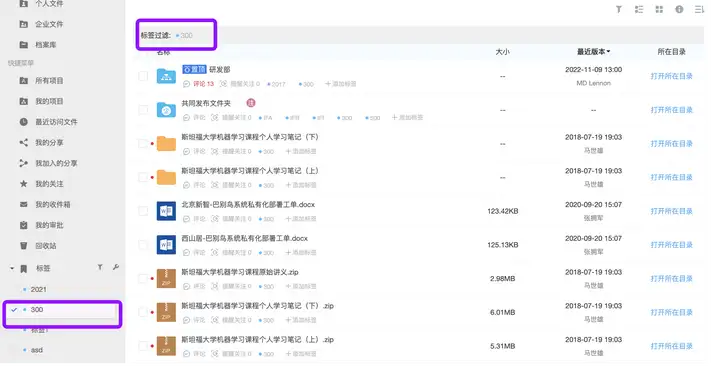
Task: Check the 共同发布文件夹 row checkbox
Action: pos(143,110)
